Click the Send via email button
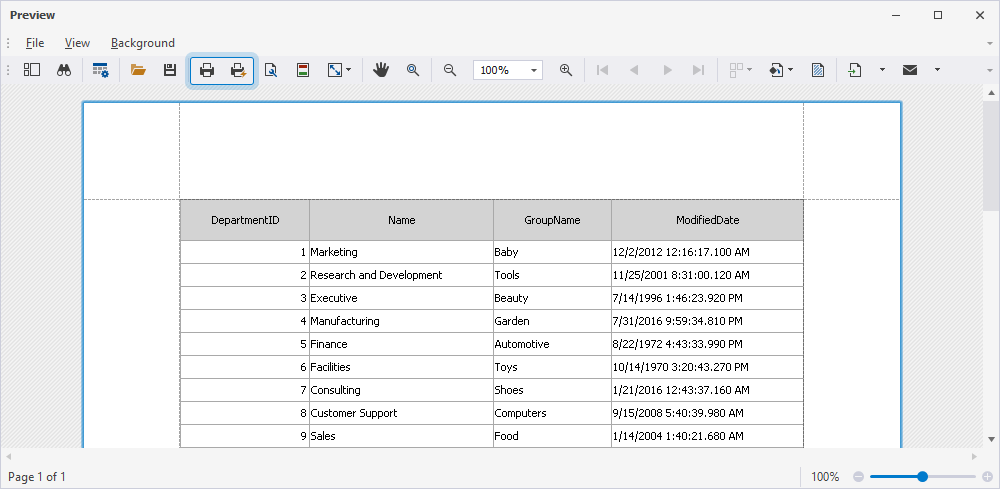Image resolution: width=1000 pixels, height=489 pixels. (x=910, y=70)
